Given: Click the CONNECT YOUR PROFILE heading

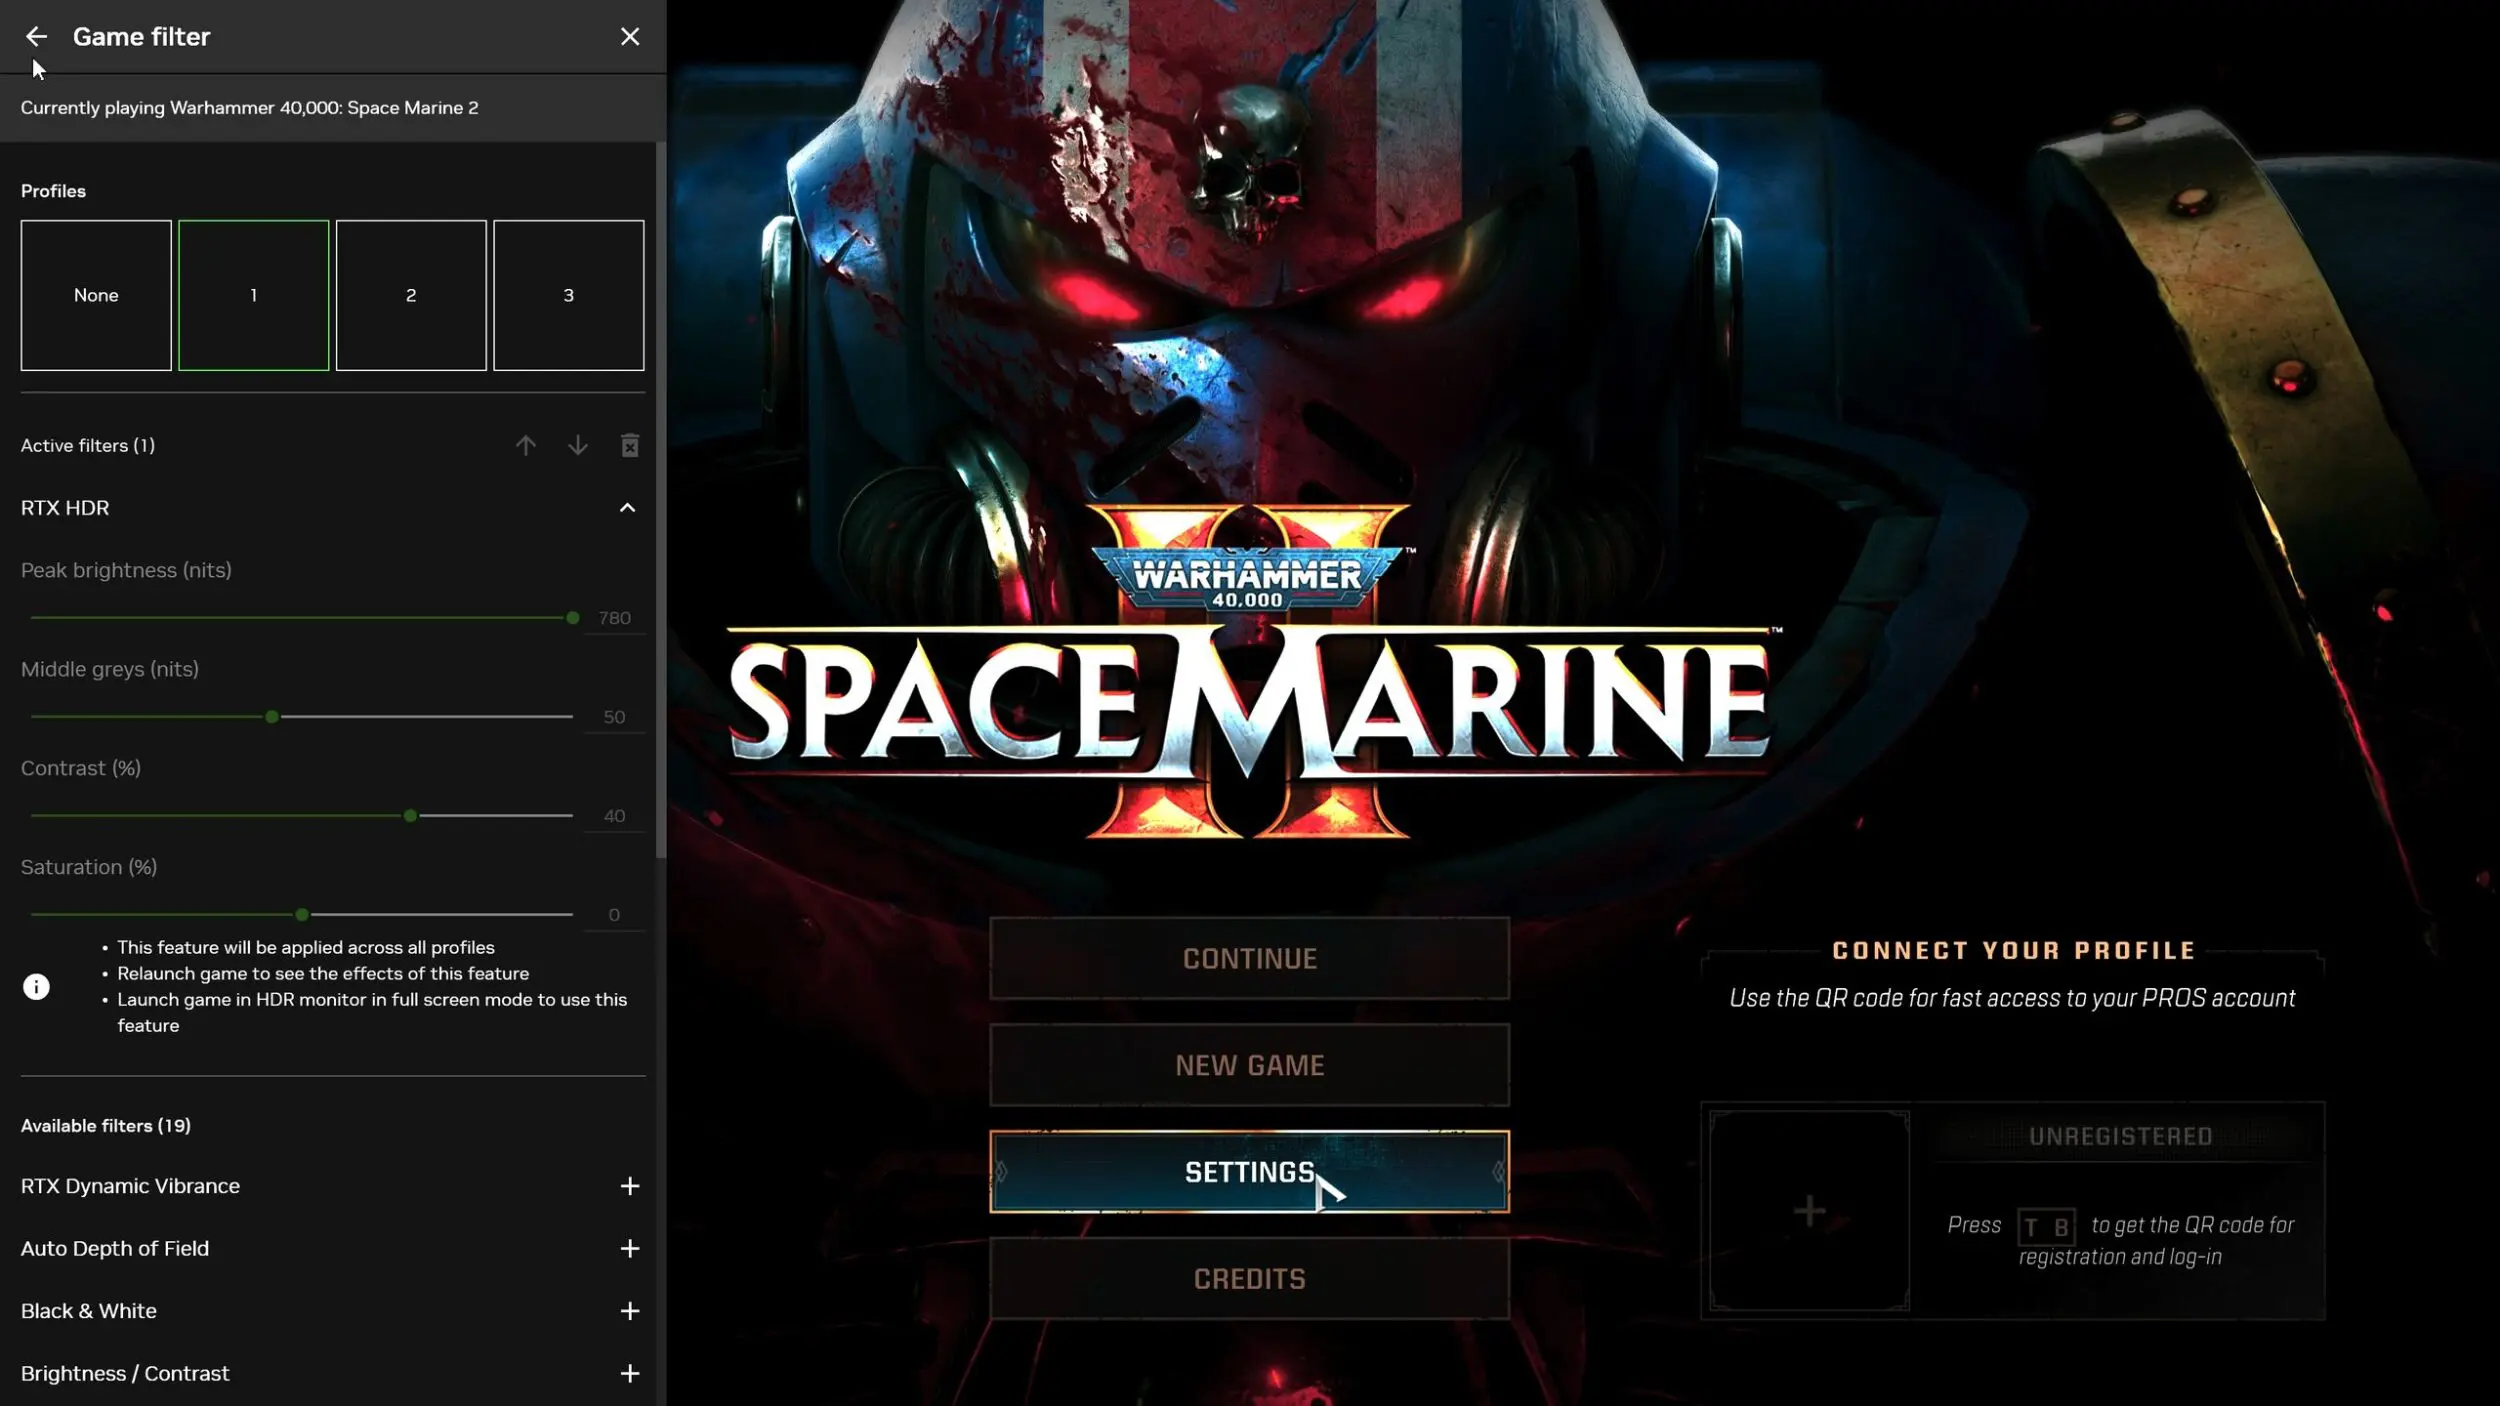Looking at the screenshot, I should coord(2014,951).
